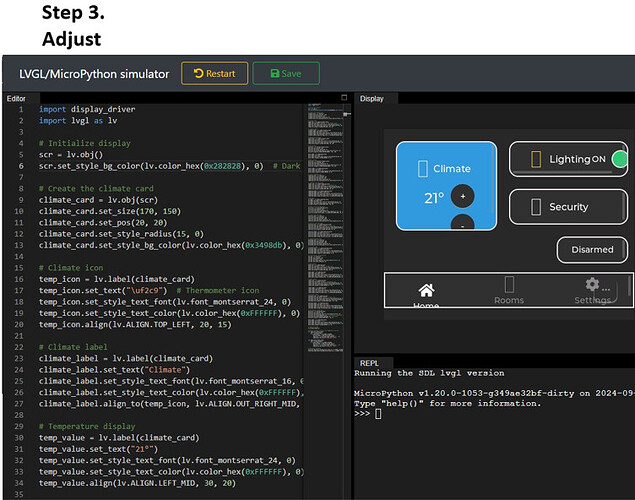Click 'import lvgl as lv' line
This screenshot has width=635, height=500.
tap(78, 121)
